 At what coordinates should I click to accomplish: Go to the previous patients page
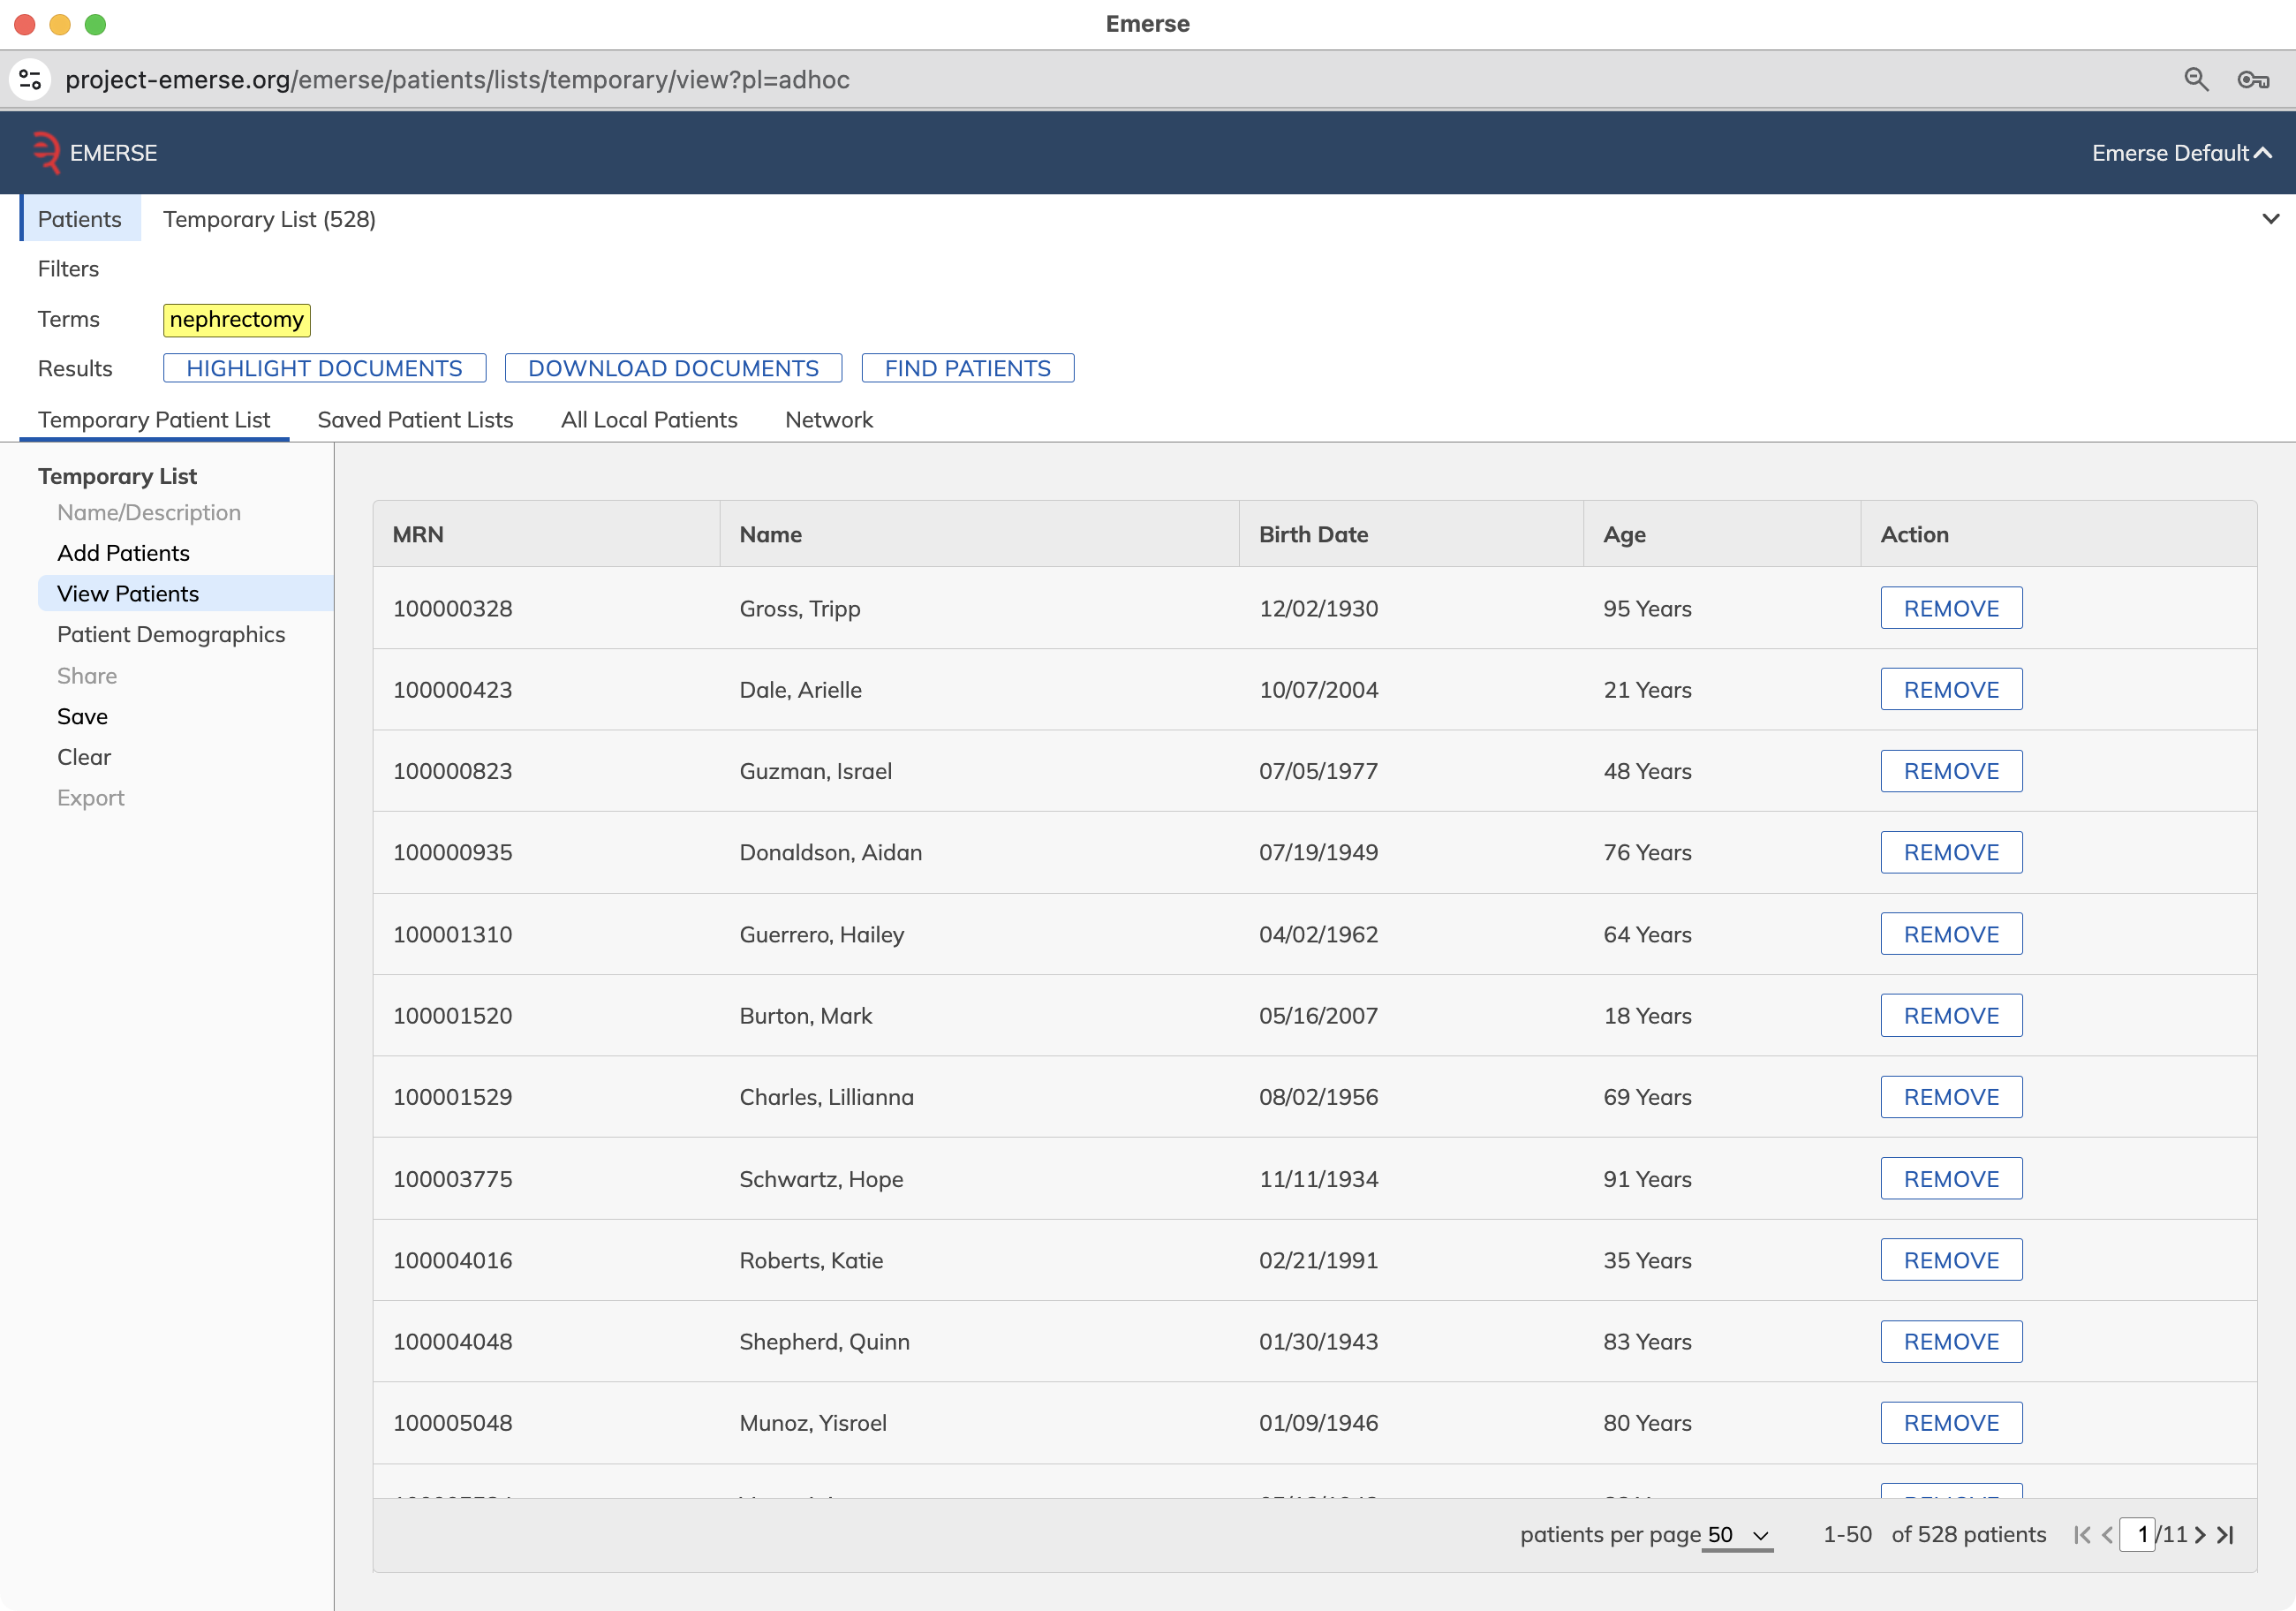click(2107, 1534)
